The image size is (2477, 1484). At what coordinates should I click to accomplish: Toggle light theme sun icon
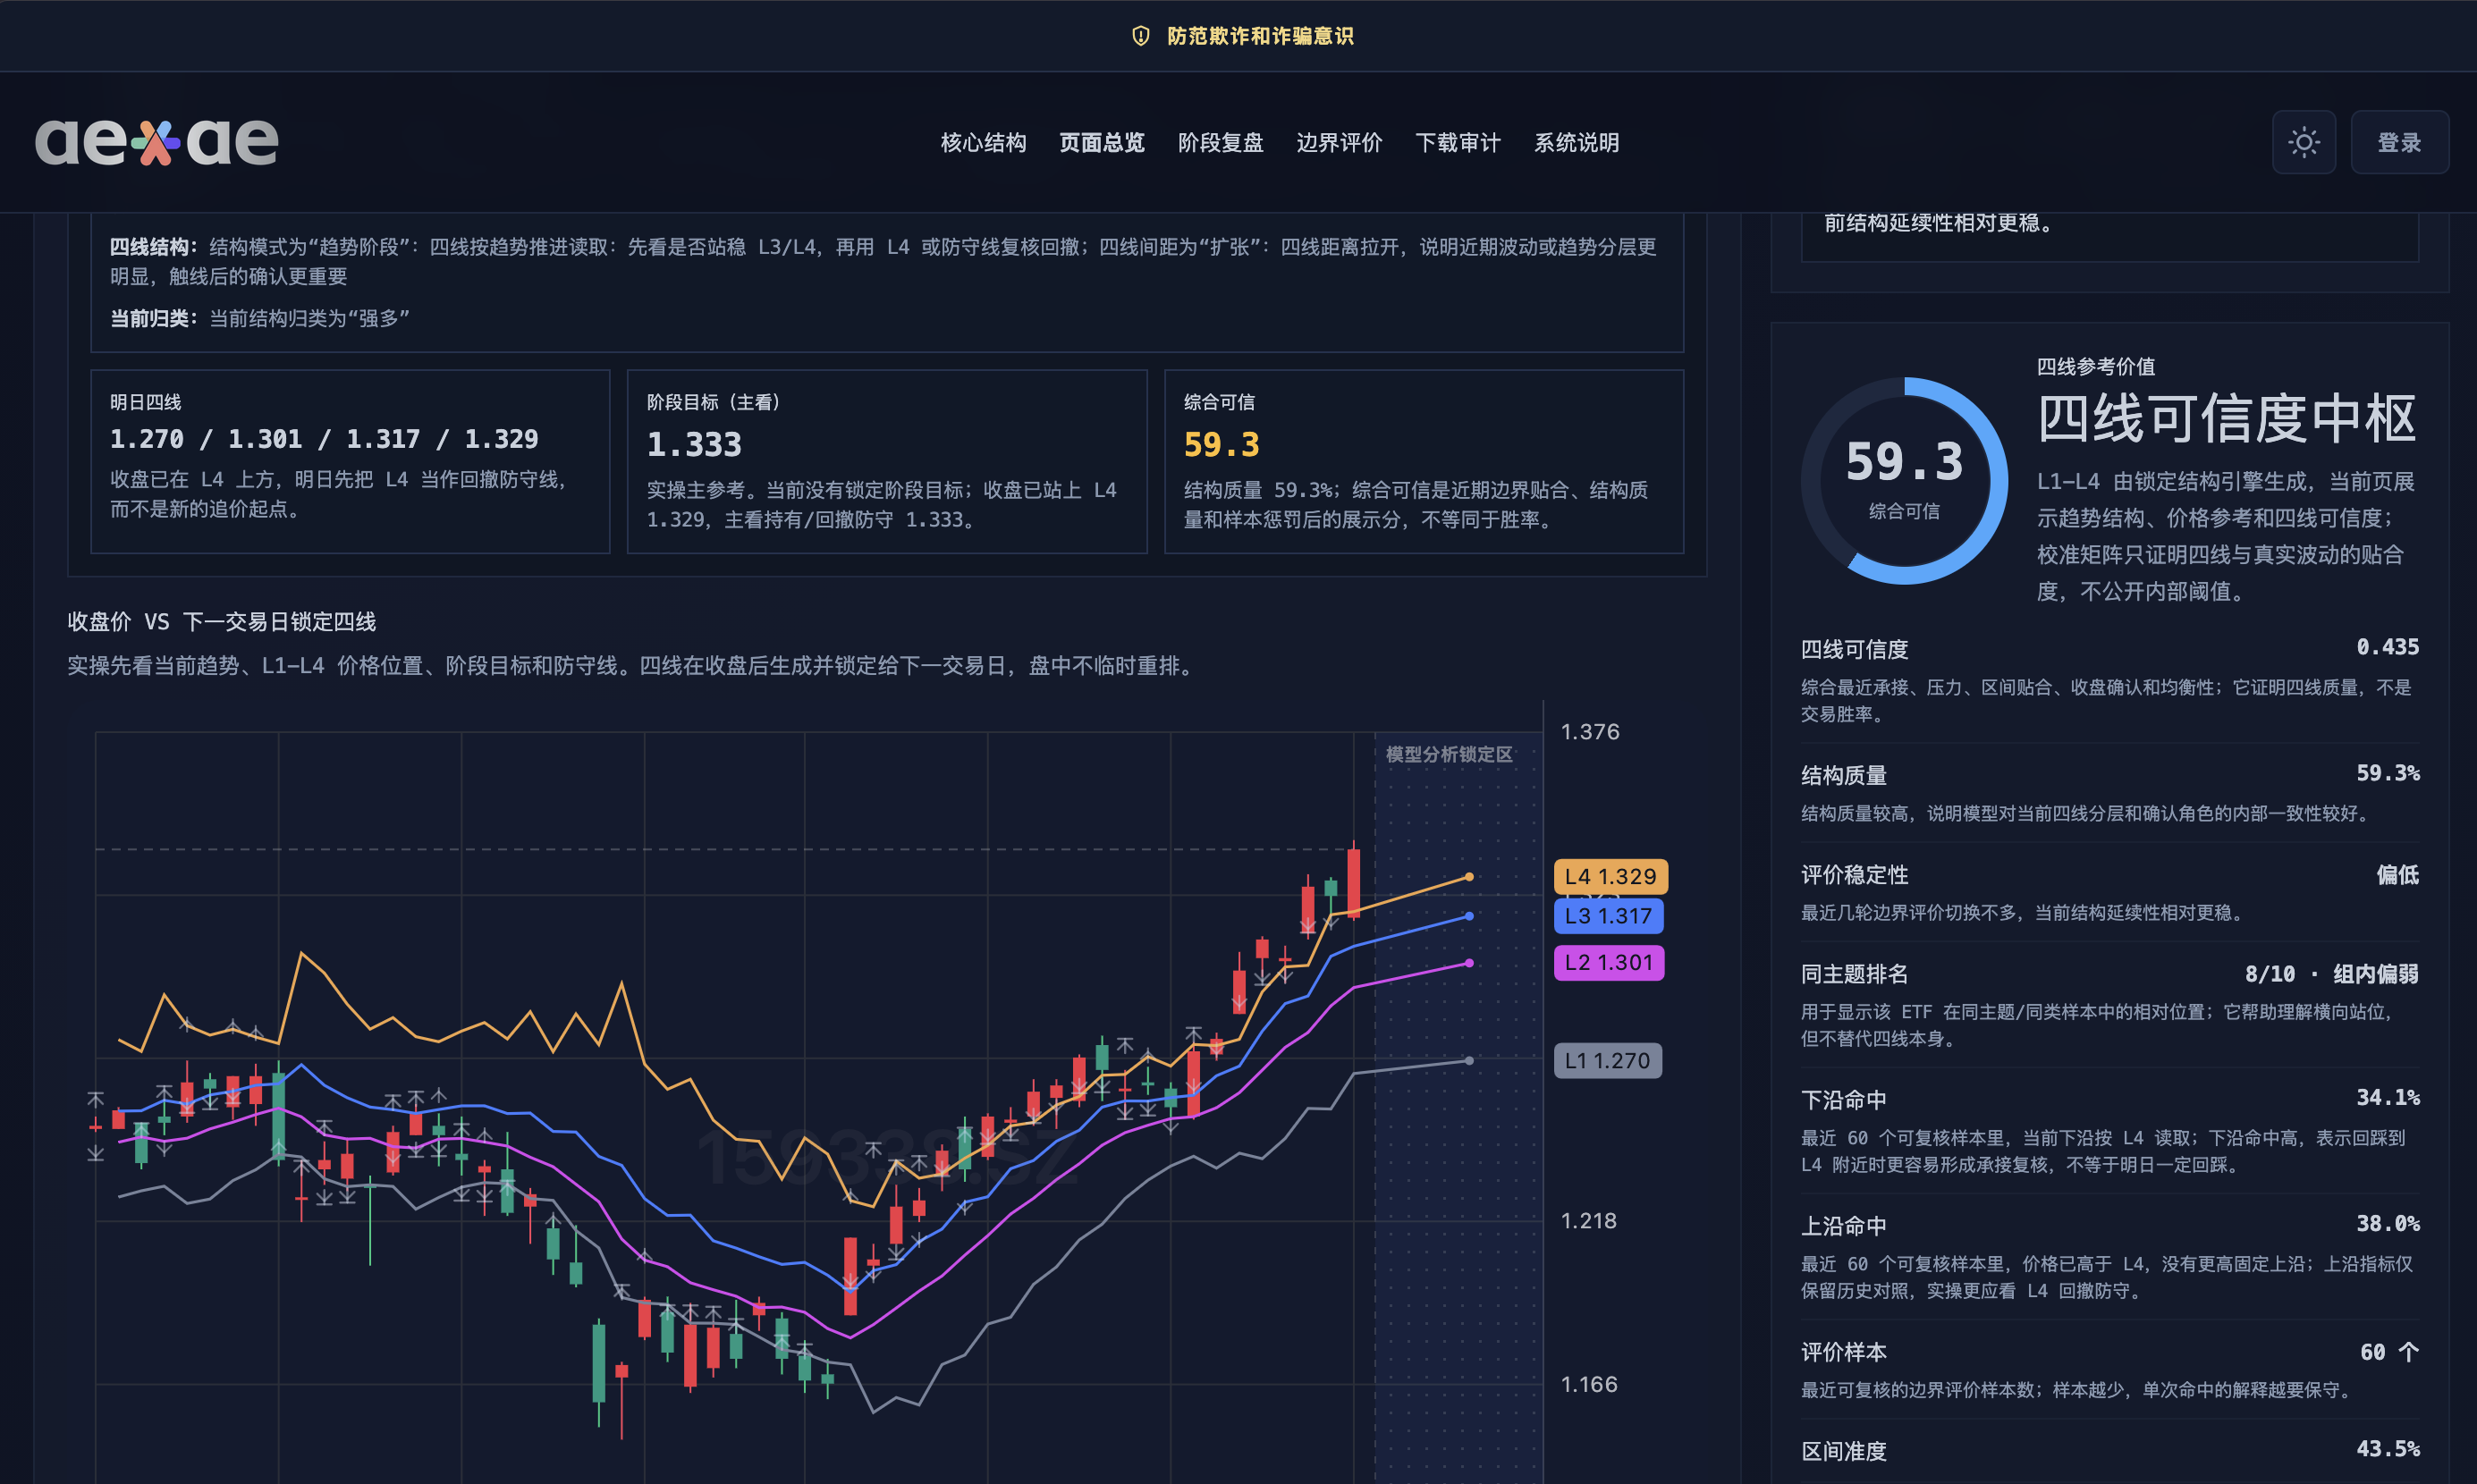[x=2303, y=142]
